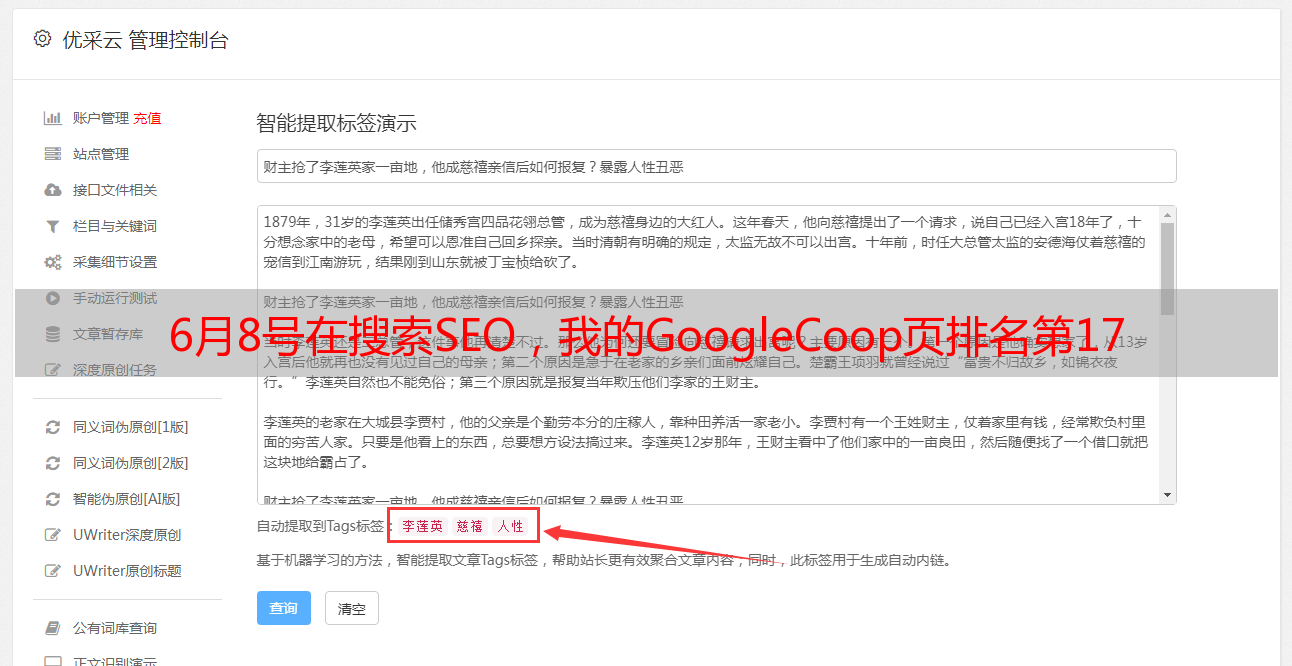Screen dimensions: 1292x666
Task: Click the refresh icon for 智能伪原创[AI版]
Action: coord(53,499)
